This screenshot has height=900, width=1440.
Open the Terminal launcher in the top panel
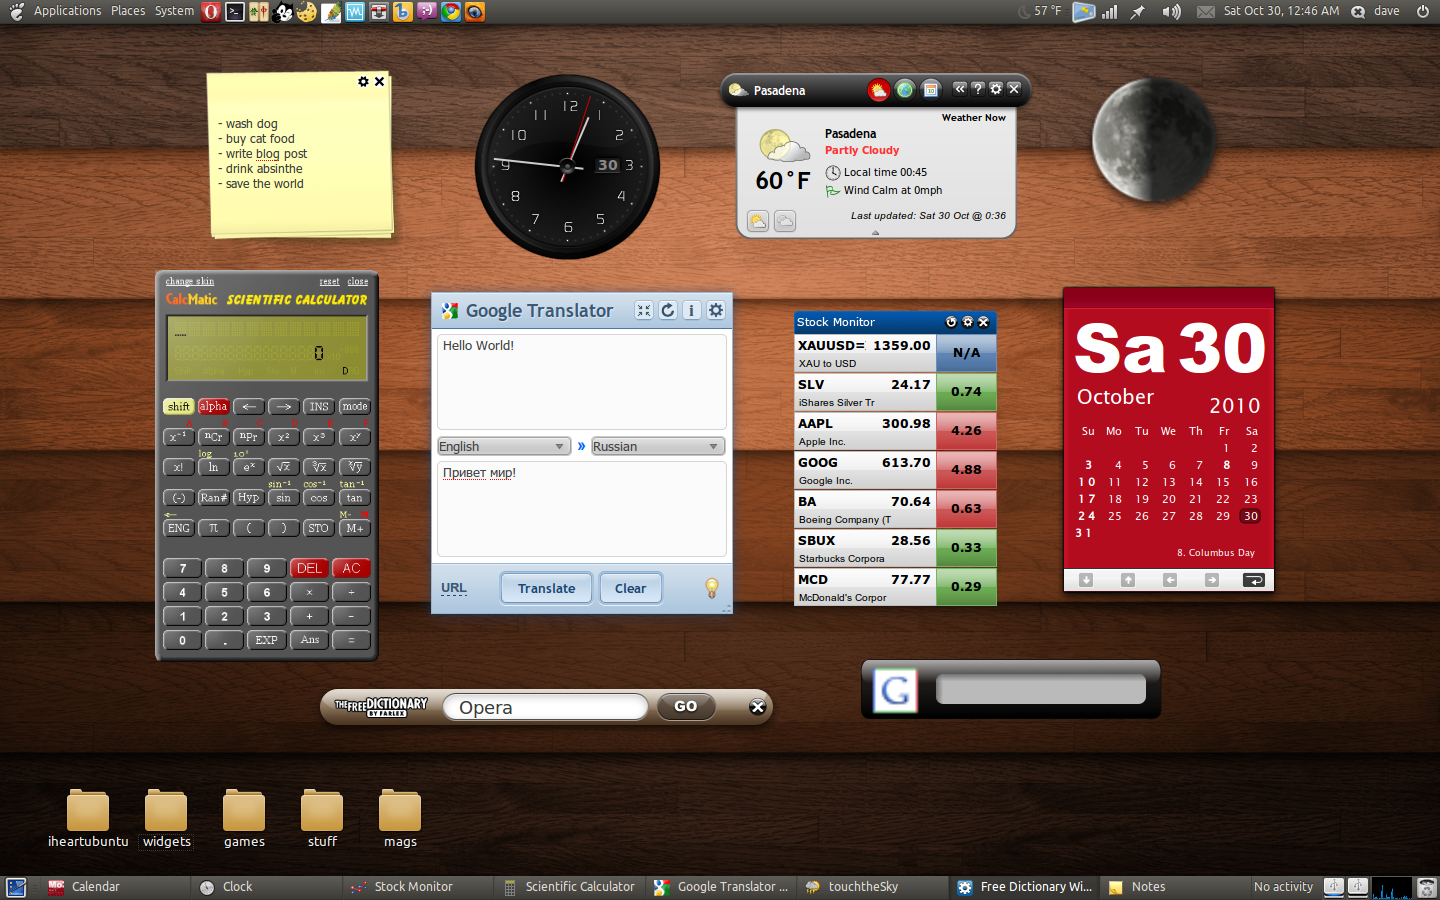click(x=235, y=11)
